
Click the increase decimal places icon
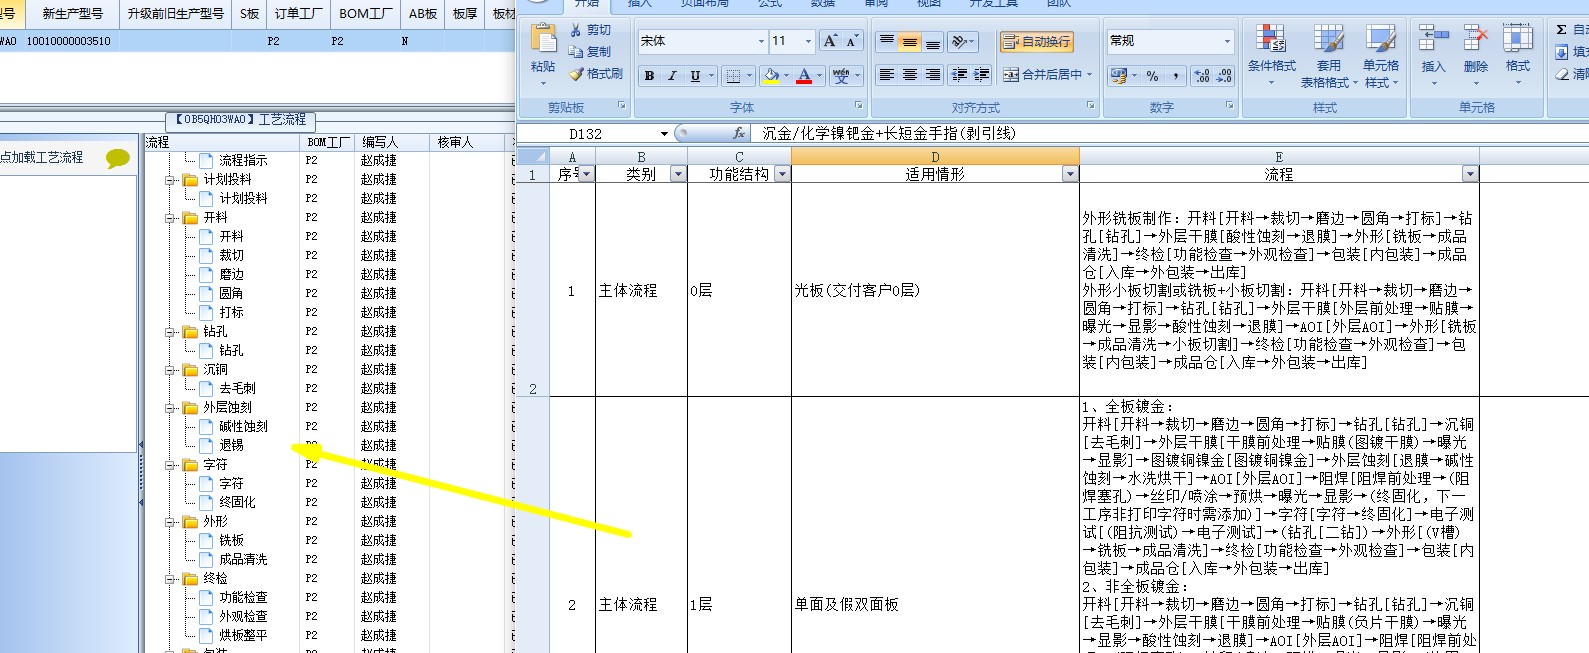[x=1202, y=75]
